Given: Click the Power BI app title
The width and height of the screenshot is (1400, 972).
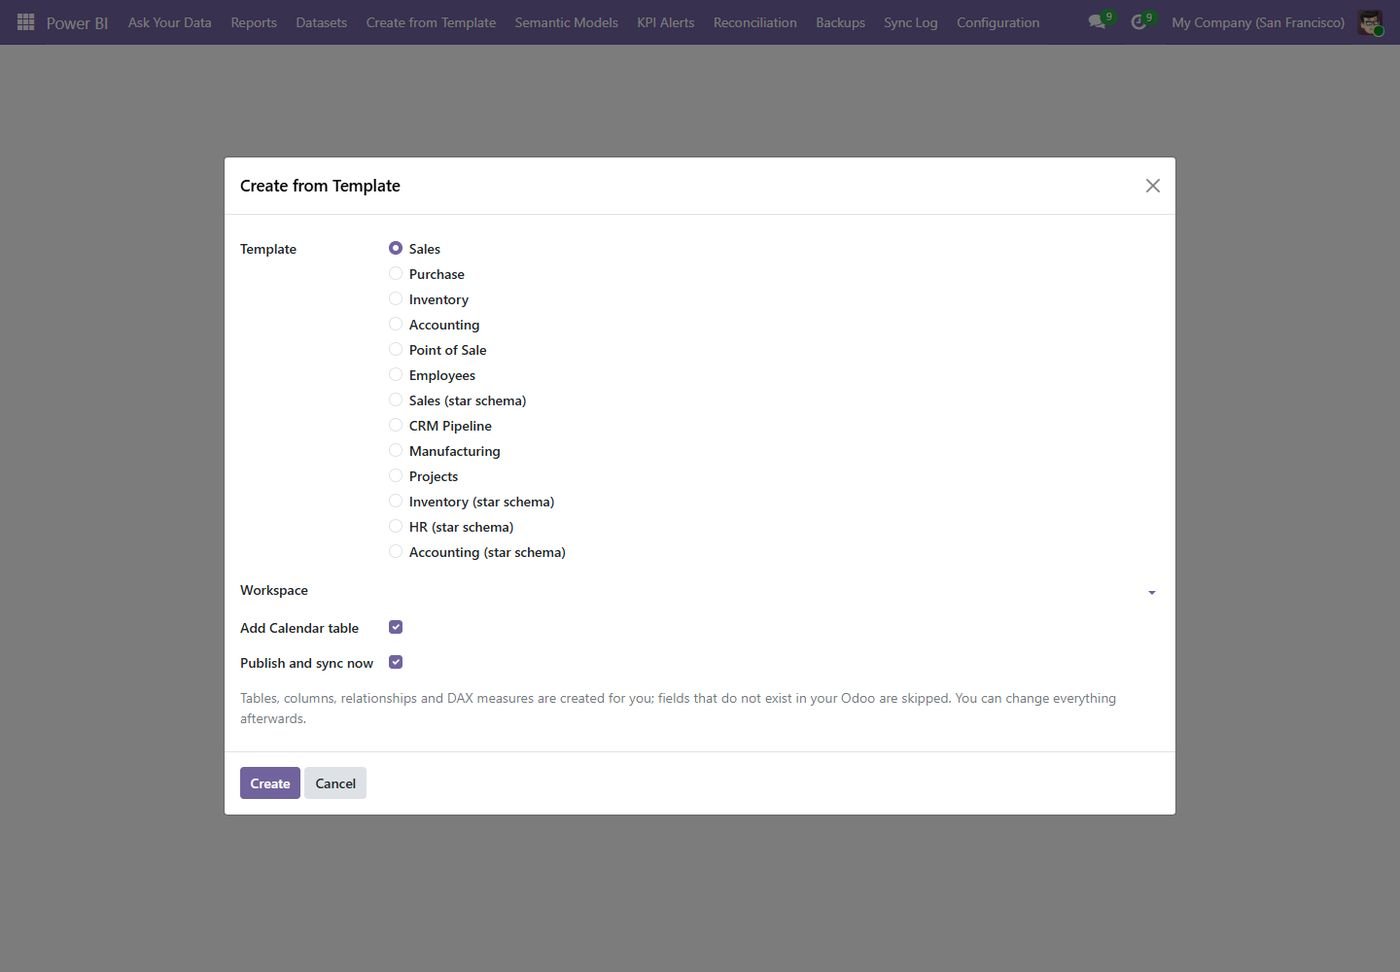Looking at the screenshot, I should (x=77, y=23).
